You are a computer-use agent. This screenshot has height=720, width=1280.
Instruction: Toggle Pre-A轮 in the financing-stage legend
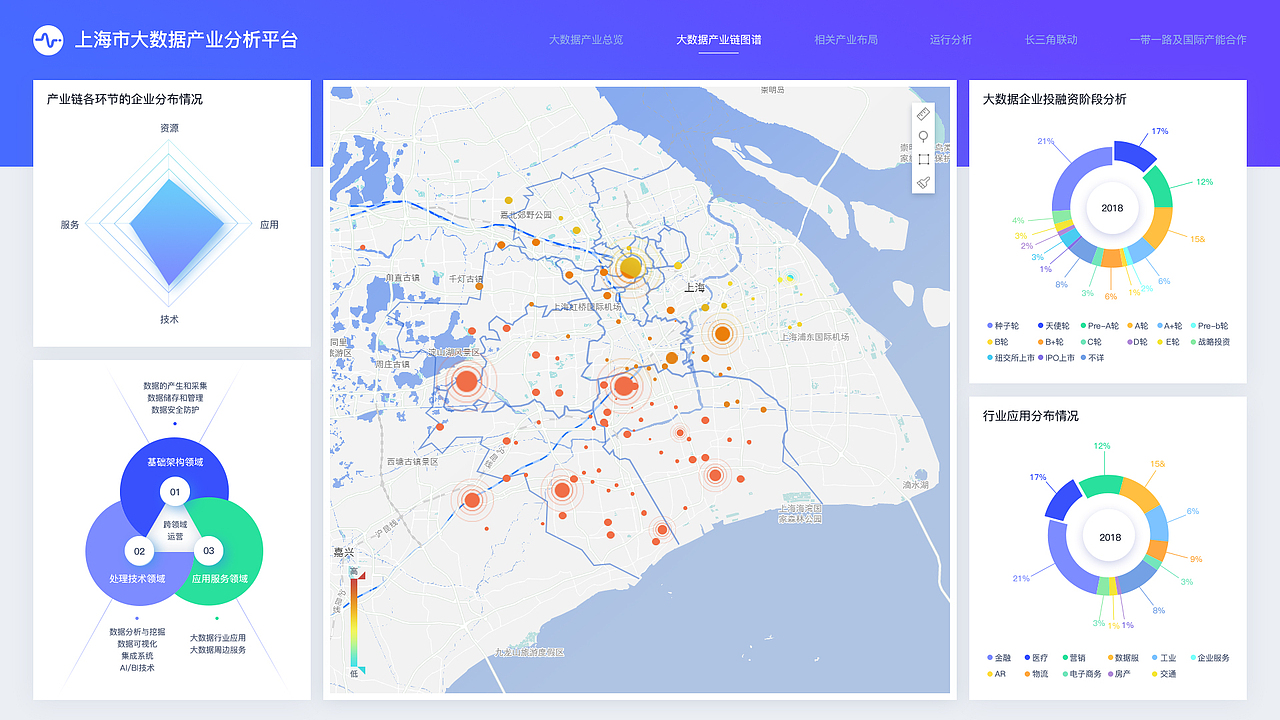1098,326
